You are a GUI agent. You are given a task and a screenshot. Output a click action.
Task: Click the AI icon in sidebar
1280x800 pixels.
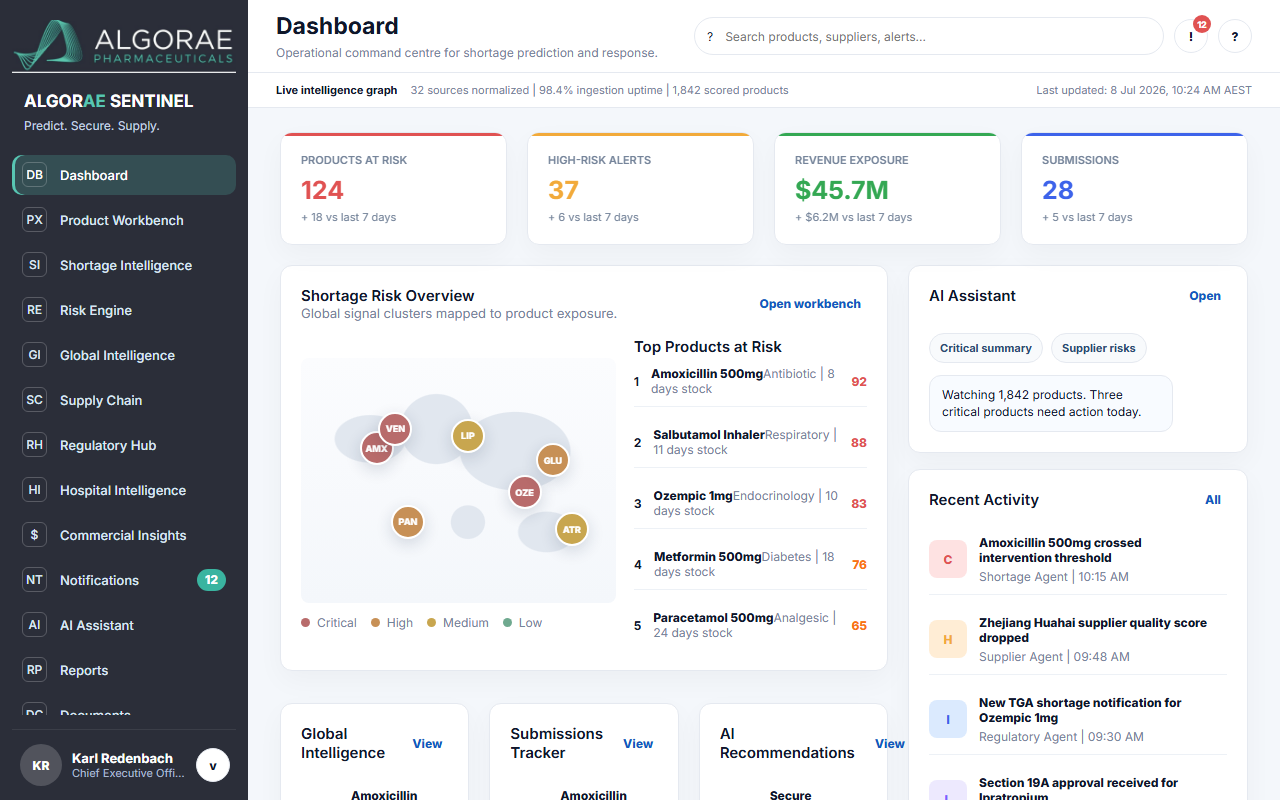[x=35, y=625]
